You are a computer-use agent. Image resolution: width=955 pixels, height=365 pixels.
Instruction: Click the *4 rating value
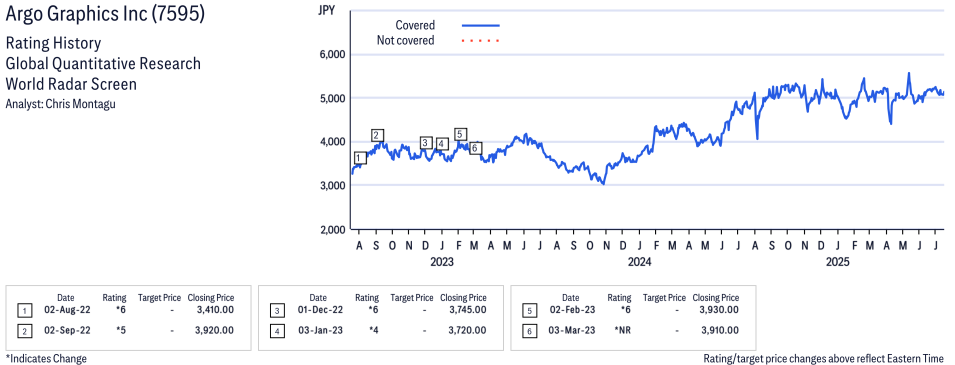(x=374, y=330)
